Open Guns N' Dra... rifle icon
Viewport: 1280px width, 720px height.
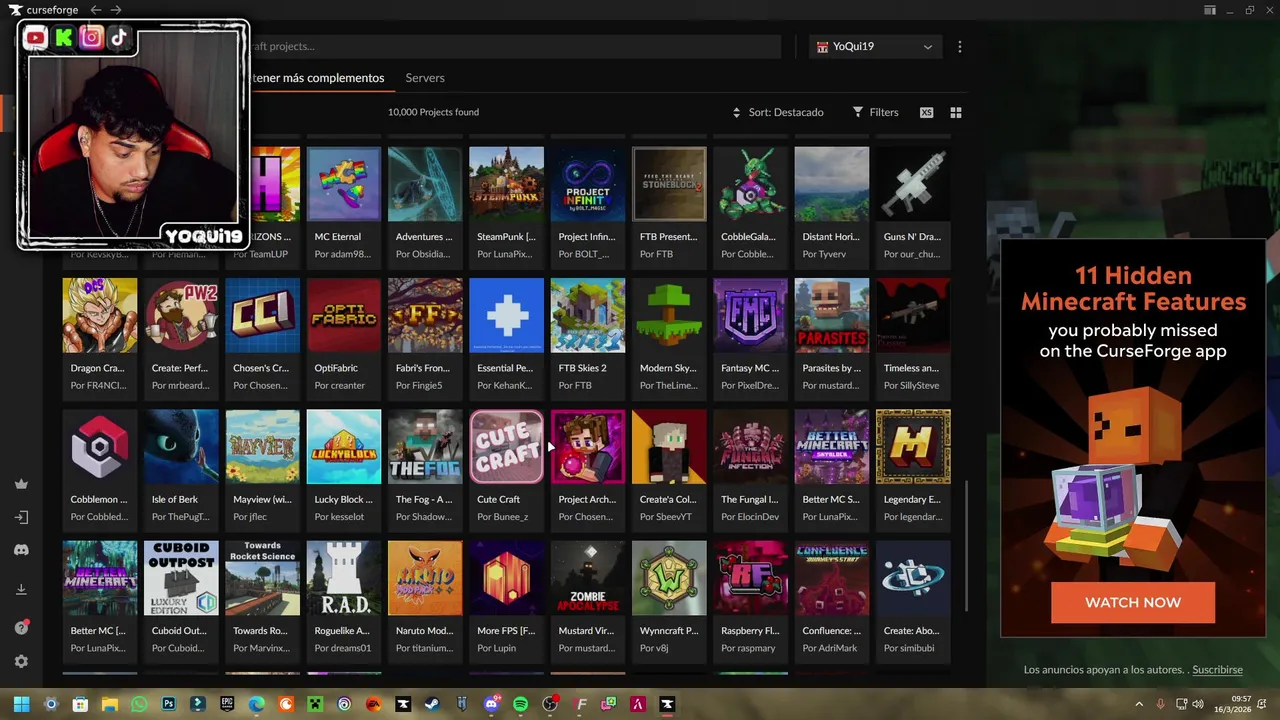(x=913, y=184)
